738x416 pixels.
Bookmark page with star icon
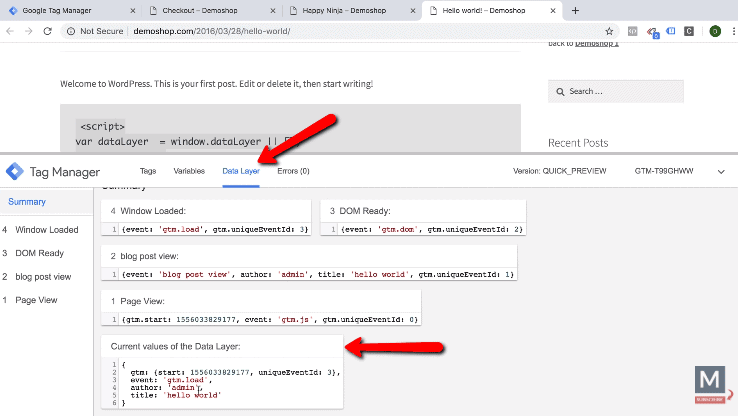point(609,31)
